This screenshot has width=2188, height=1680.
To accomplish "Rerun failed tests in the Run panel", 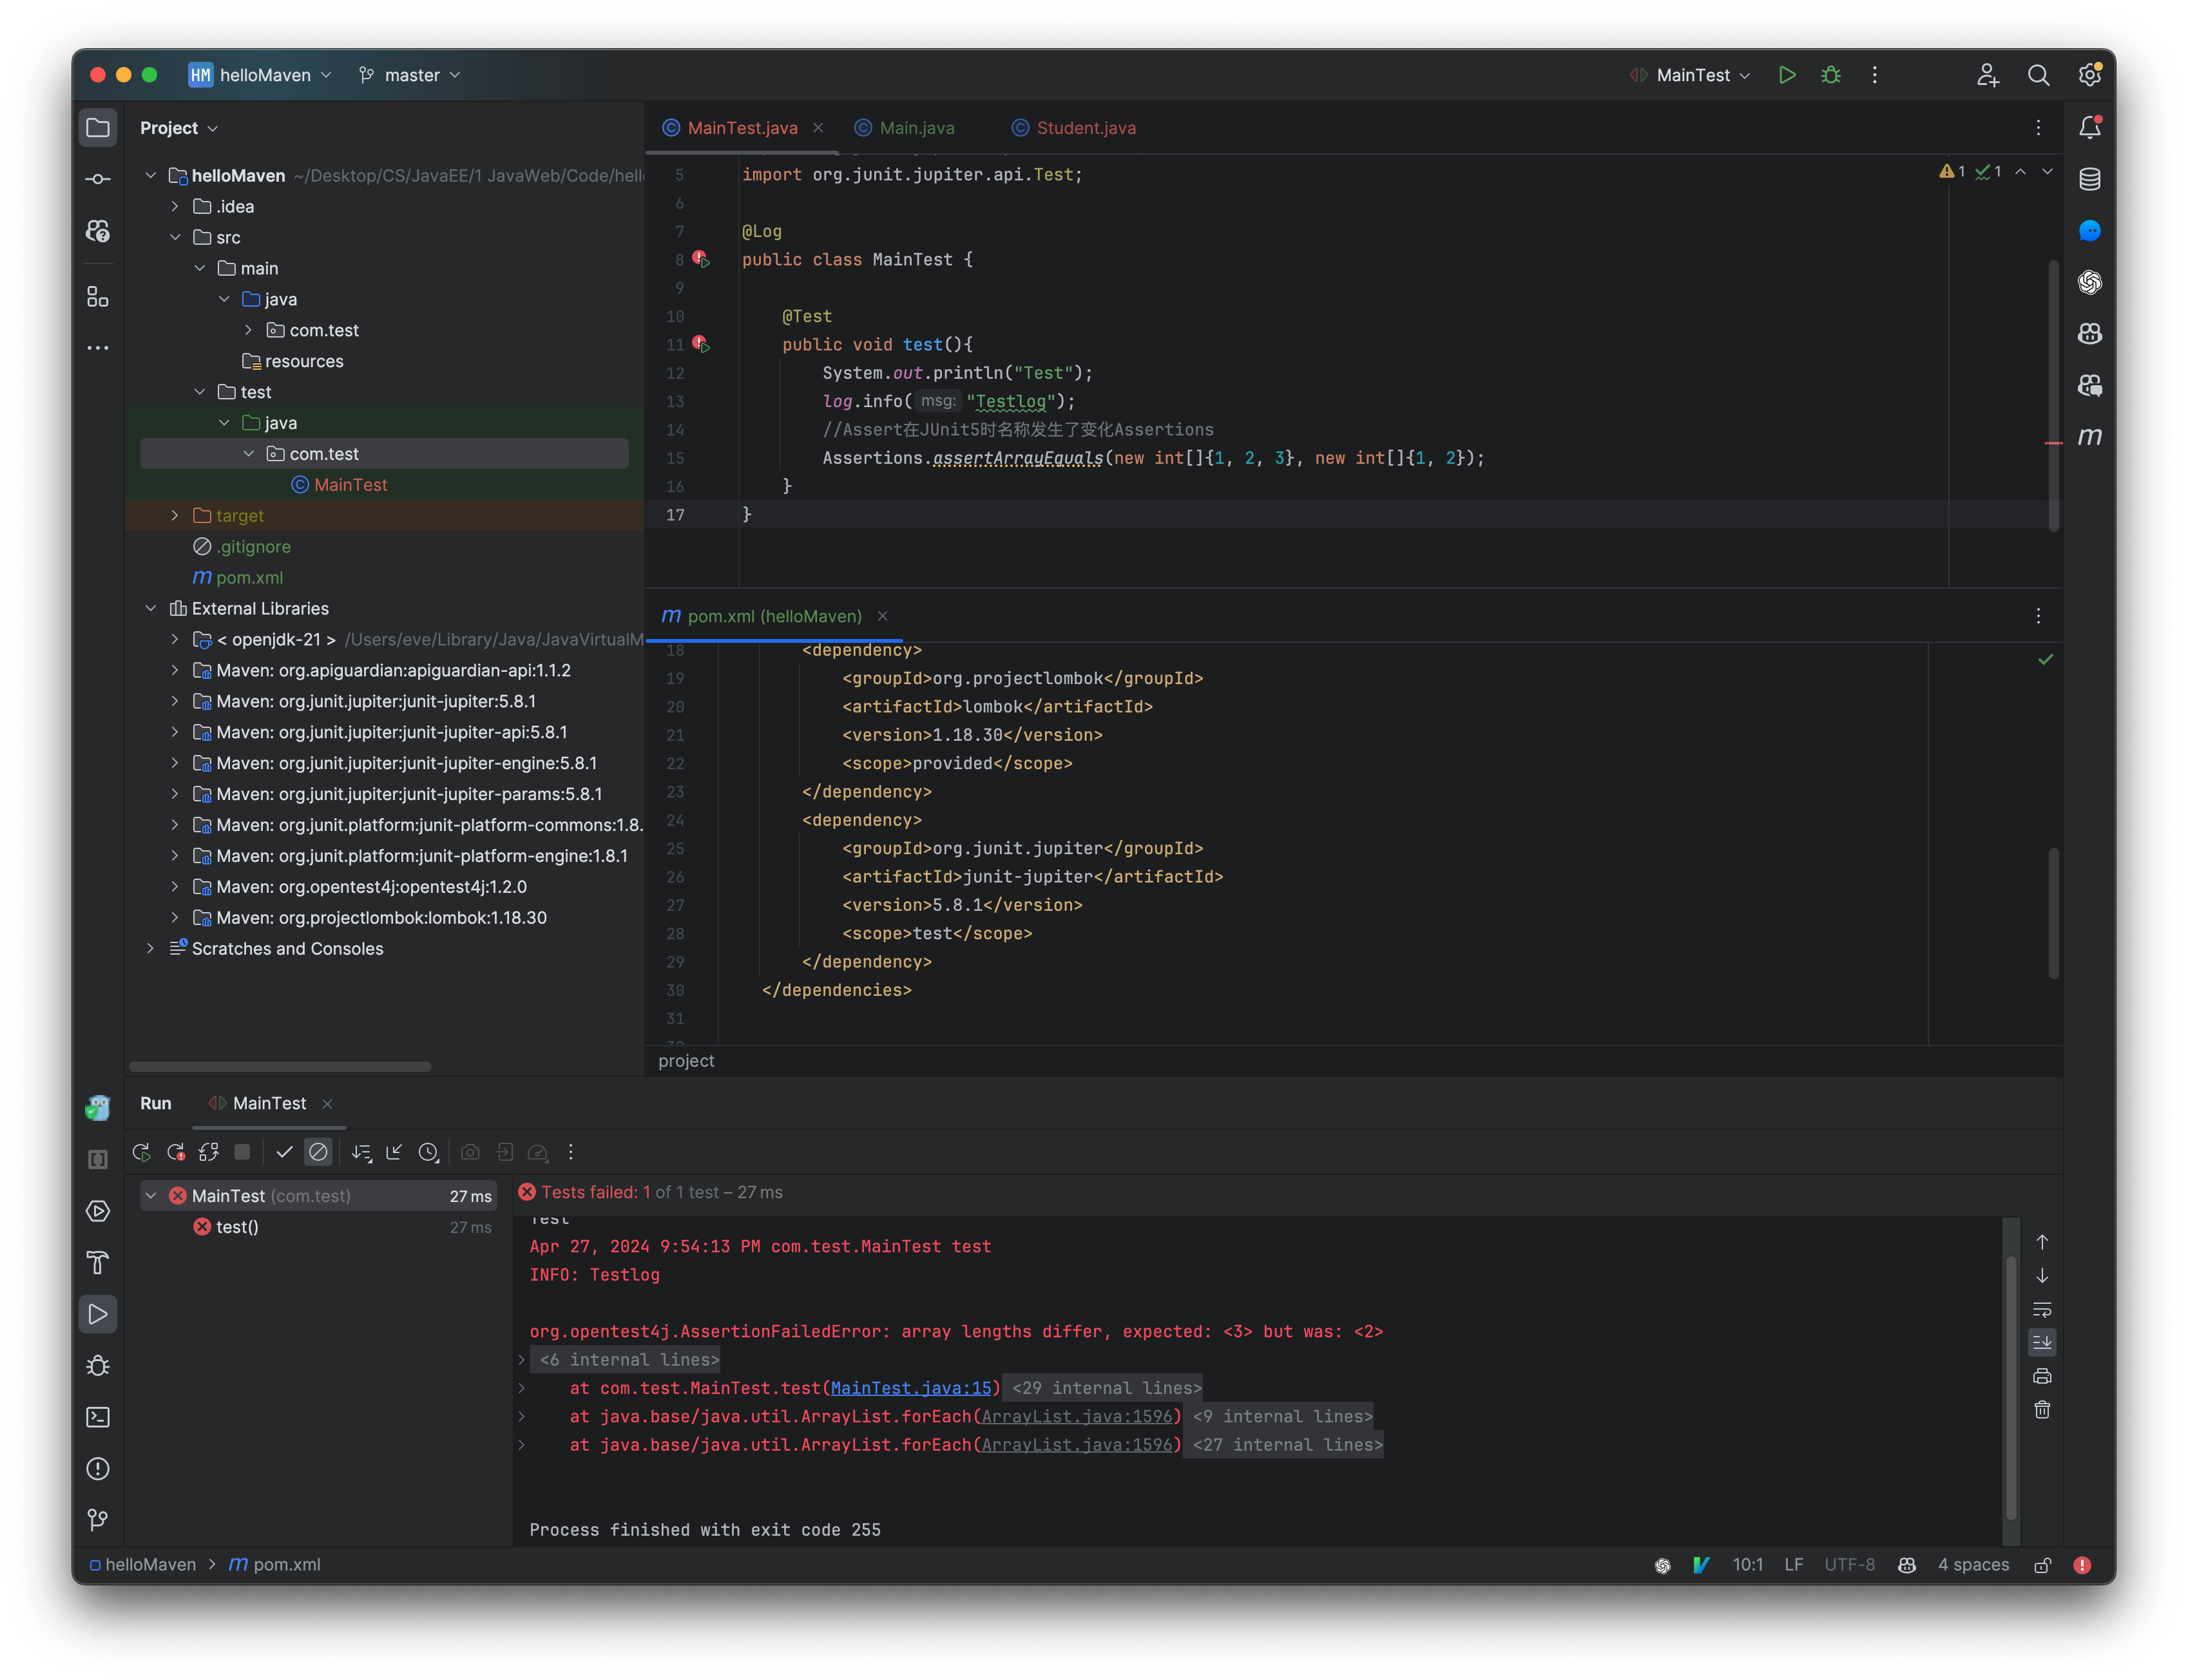I will coord(175,1152).
